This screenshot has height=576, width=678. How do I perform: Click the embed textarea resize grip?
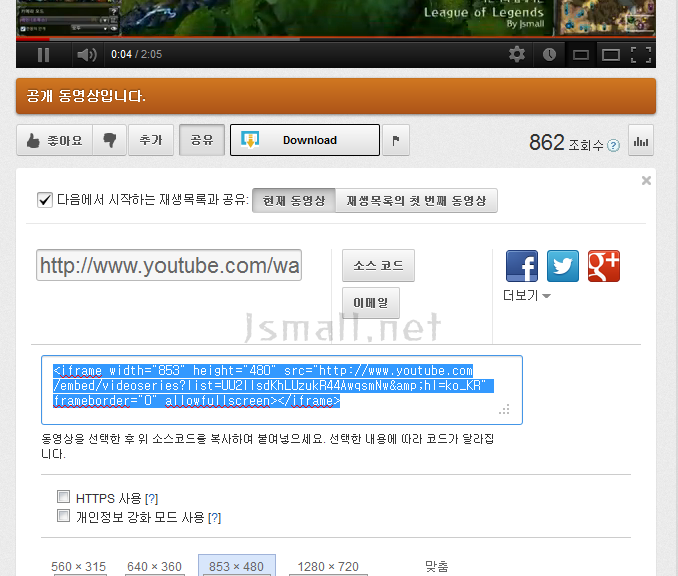coord(504,410)
